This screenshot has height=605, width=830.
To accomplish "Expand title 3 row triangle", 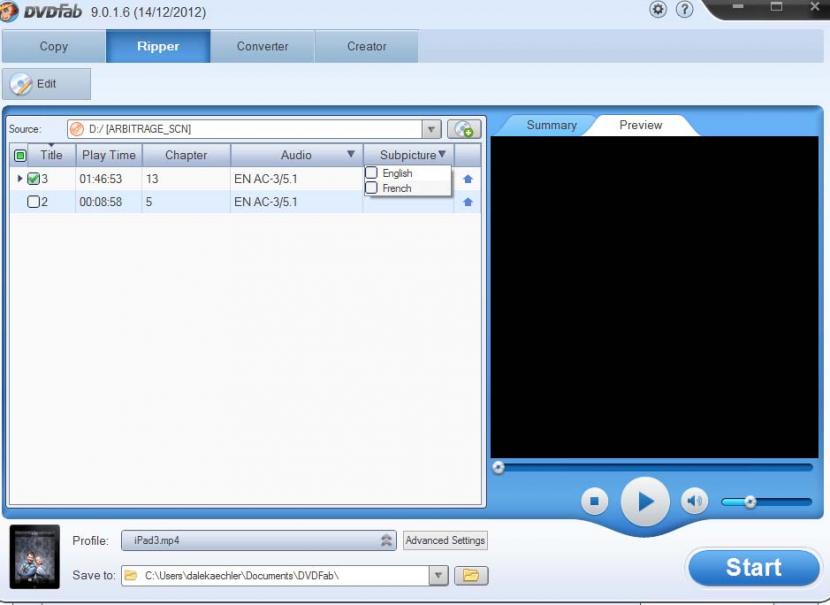I will [20, 178].
